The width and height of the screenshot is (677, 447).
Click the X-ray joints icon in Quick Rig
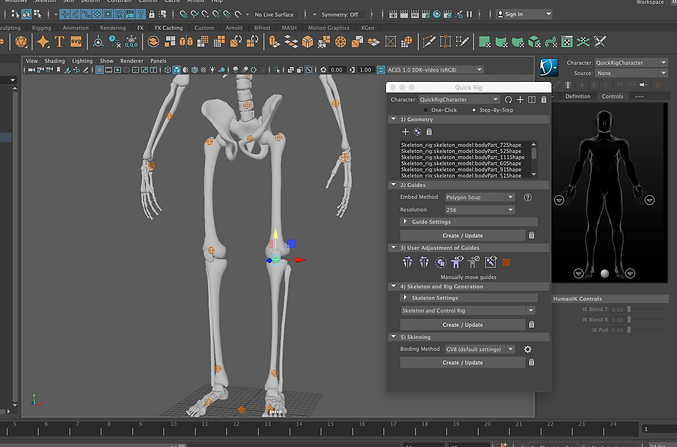490,262
